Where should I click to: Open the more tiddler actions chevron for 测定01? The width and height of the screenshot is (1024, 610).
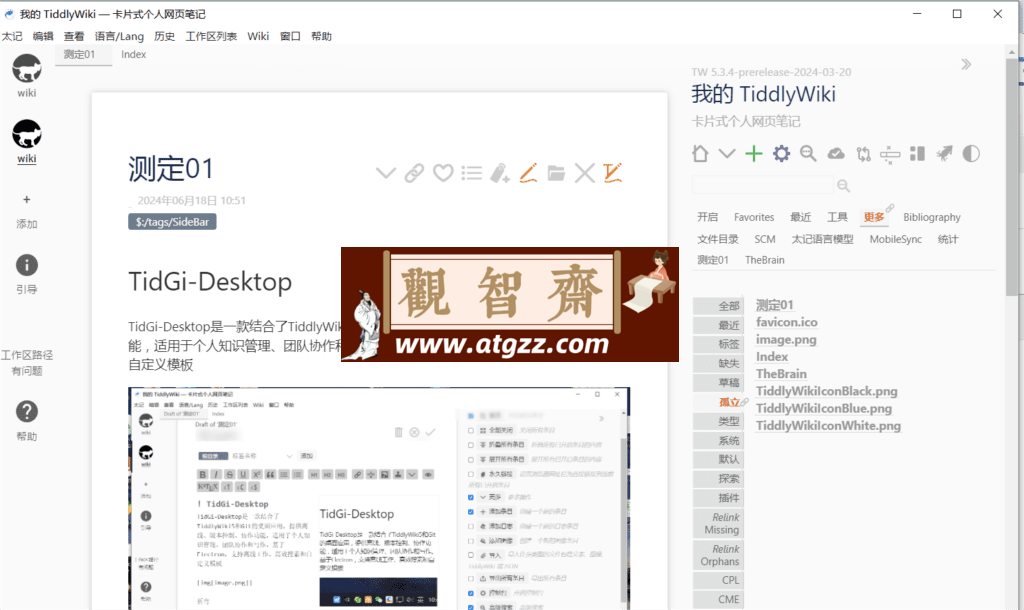pyautogui.click(x=386, y=173)
